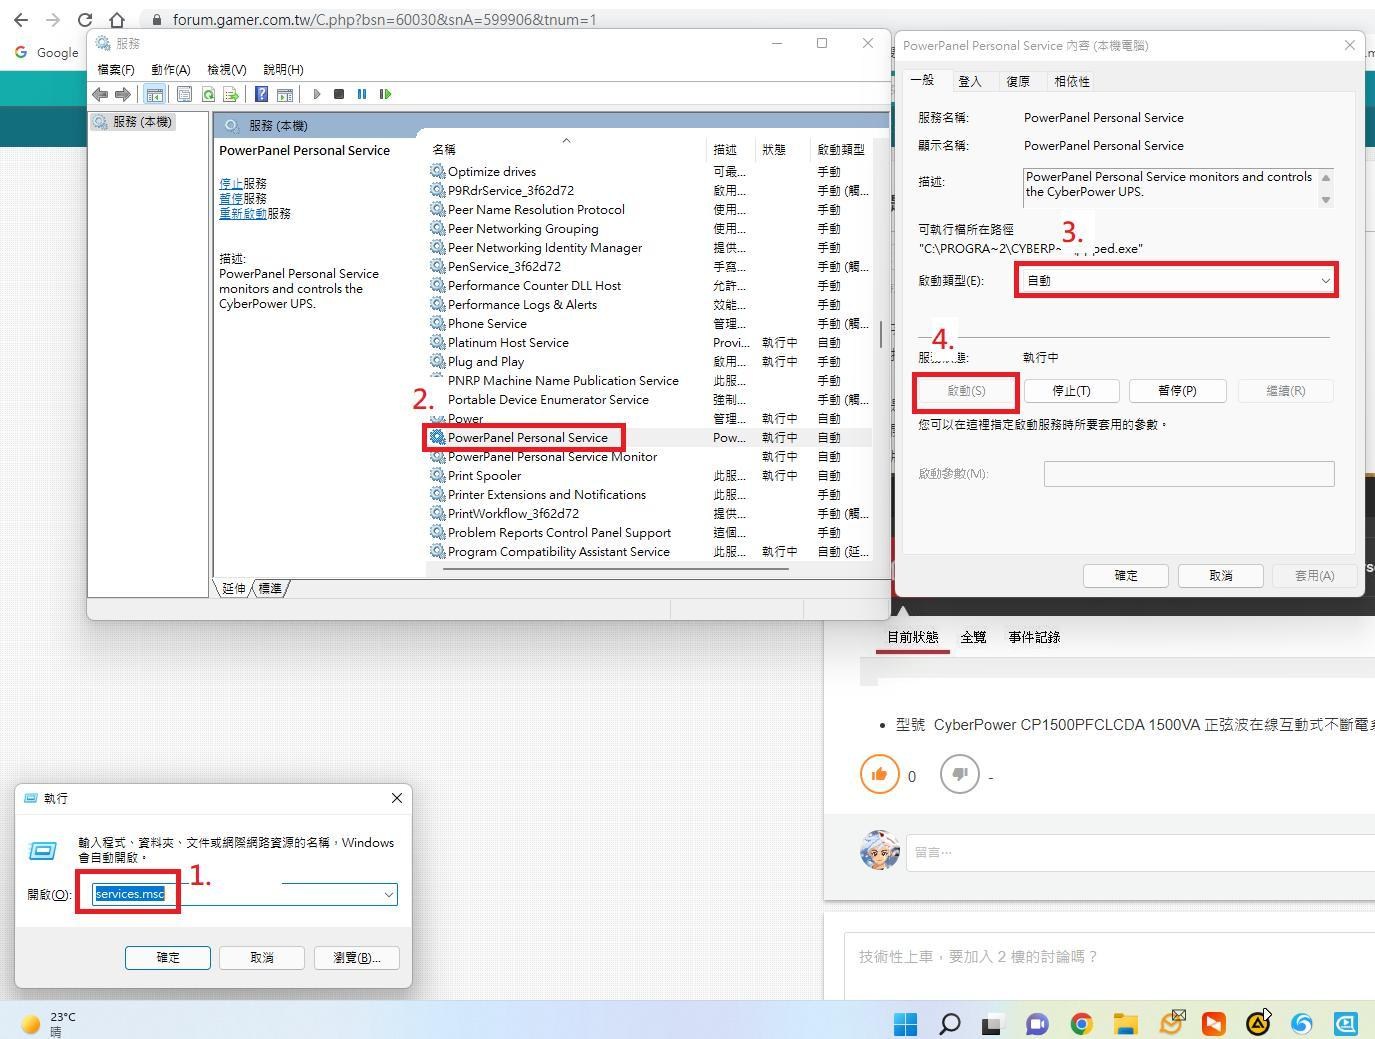Expand the 啟動類型 startup type dropdown
1375x1039 pixels.
[1325, 281]
